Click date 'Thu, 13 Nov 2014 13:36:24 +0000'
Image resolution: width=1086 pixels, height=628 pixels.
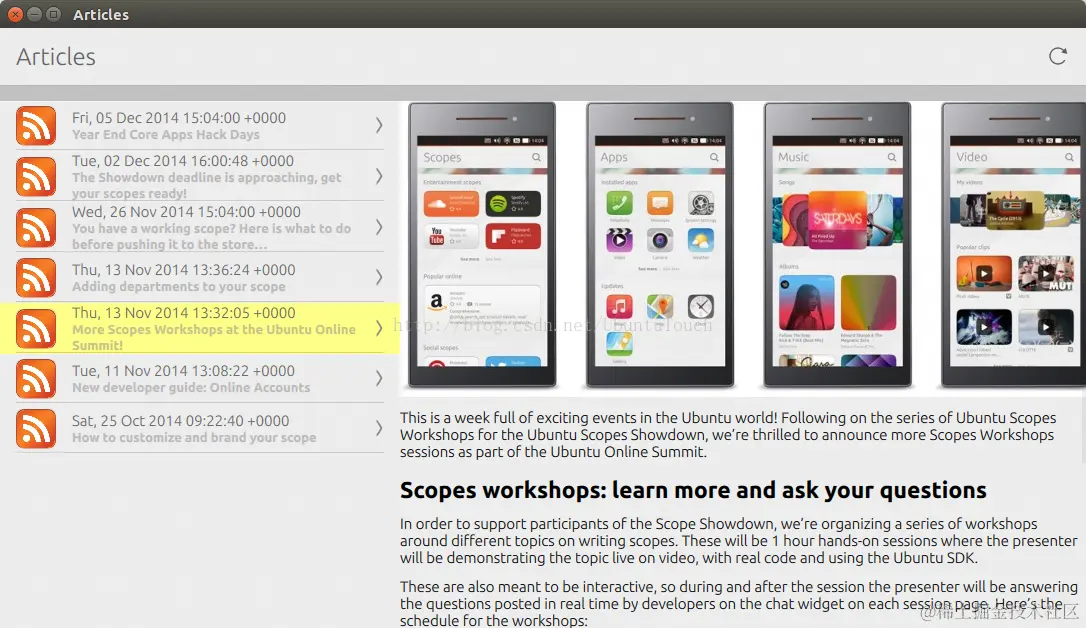(184, 270)
